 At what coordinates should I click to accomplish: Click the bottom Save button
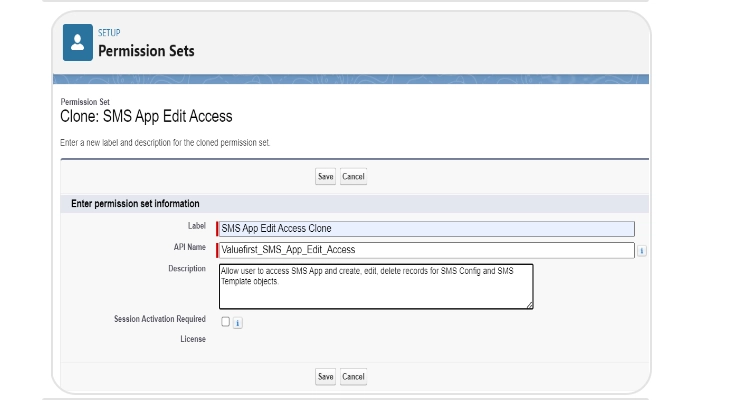[325, 377]
